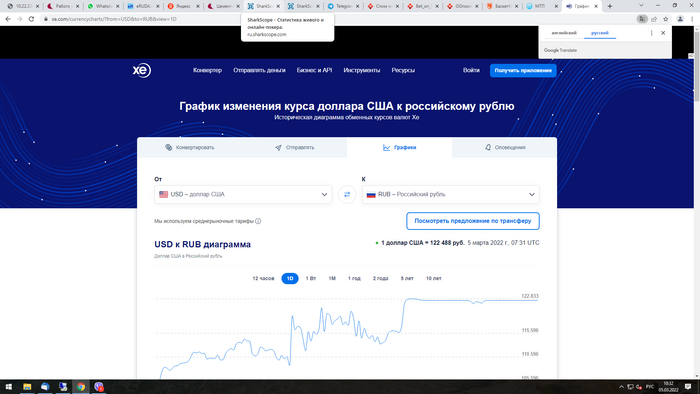Switch to the Отправлять tab
Screen dimensions: 700x394
295,148
